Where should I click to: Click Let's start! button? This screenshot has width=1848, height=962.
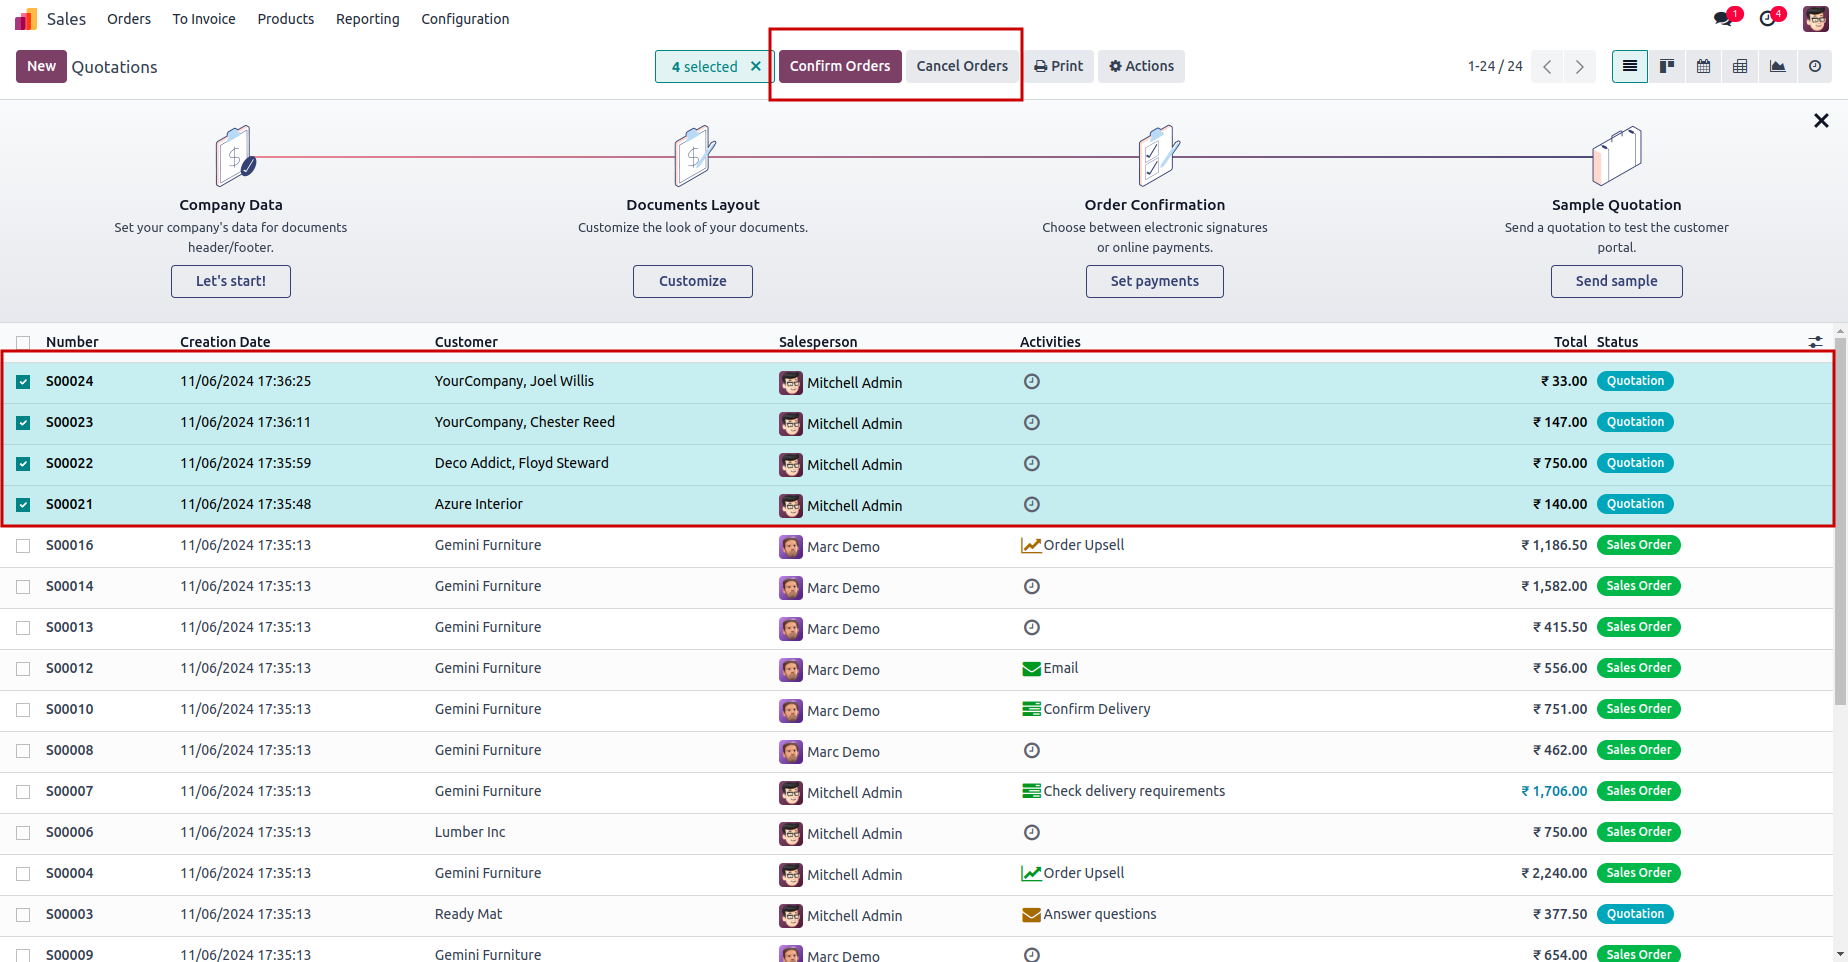(x=231, y=281)
